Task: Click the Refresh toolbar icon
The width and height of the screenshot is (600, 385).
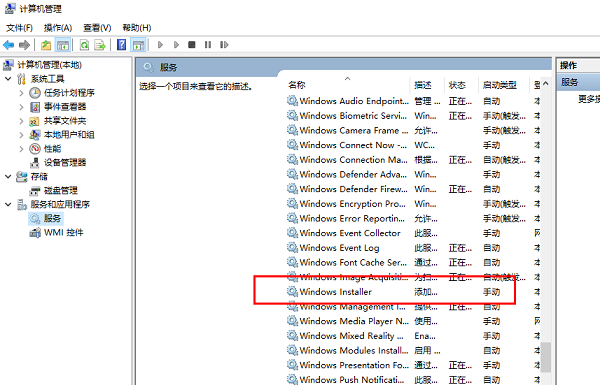Action: [x=84, y=45]
